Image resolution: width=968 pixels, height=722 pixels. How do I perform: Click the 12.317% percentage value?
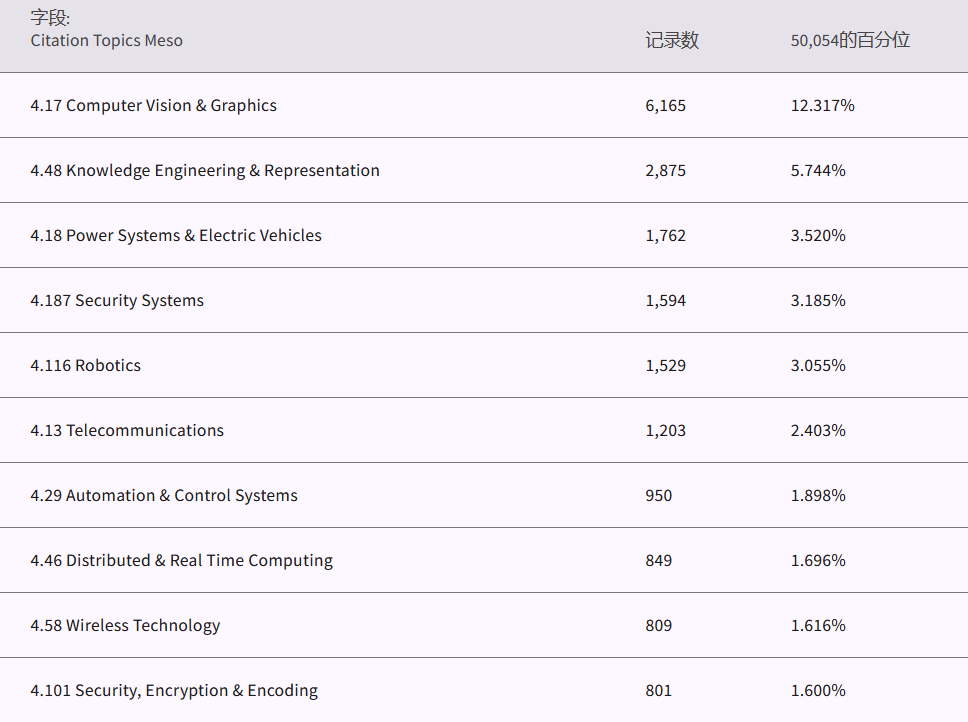coord(822,106)
